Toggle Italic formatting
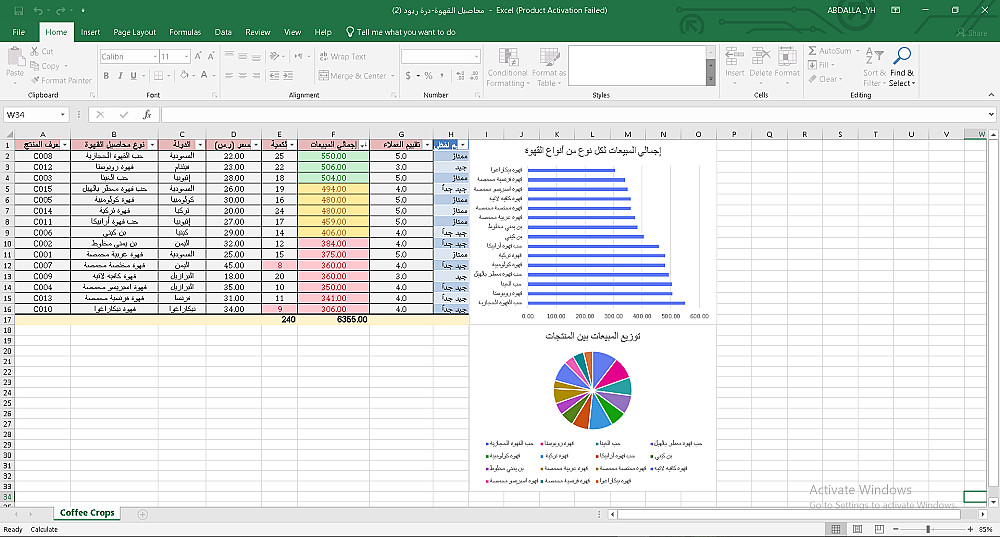 [x=119, y=75]
